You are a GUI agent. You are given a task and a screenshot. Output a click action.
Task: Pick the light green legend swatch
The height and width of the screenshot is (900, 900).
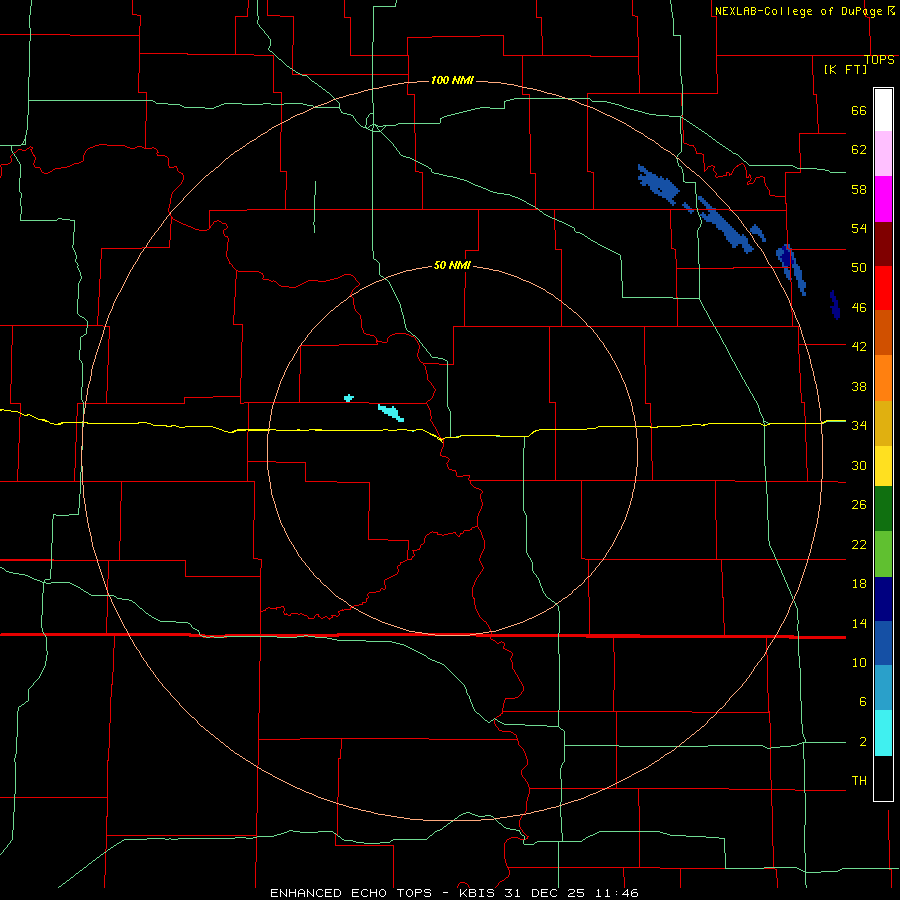pos(883,554)
